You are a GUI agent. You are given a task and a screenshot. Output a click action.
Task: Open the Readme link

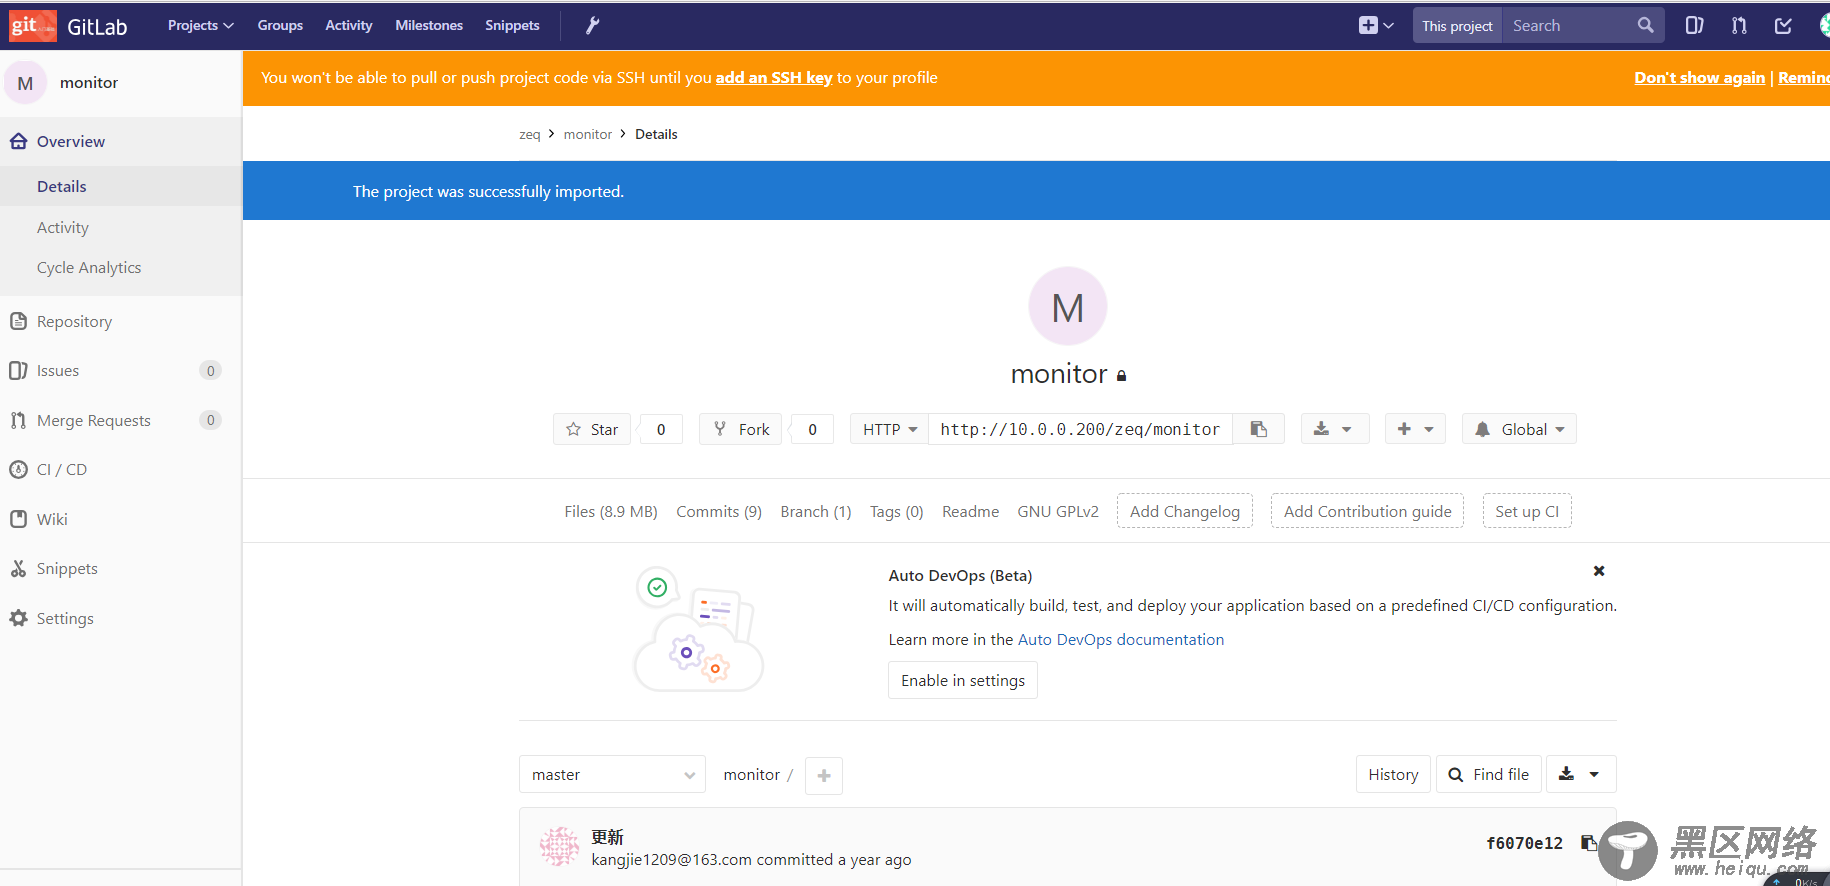tap(970, 512)
